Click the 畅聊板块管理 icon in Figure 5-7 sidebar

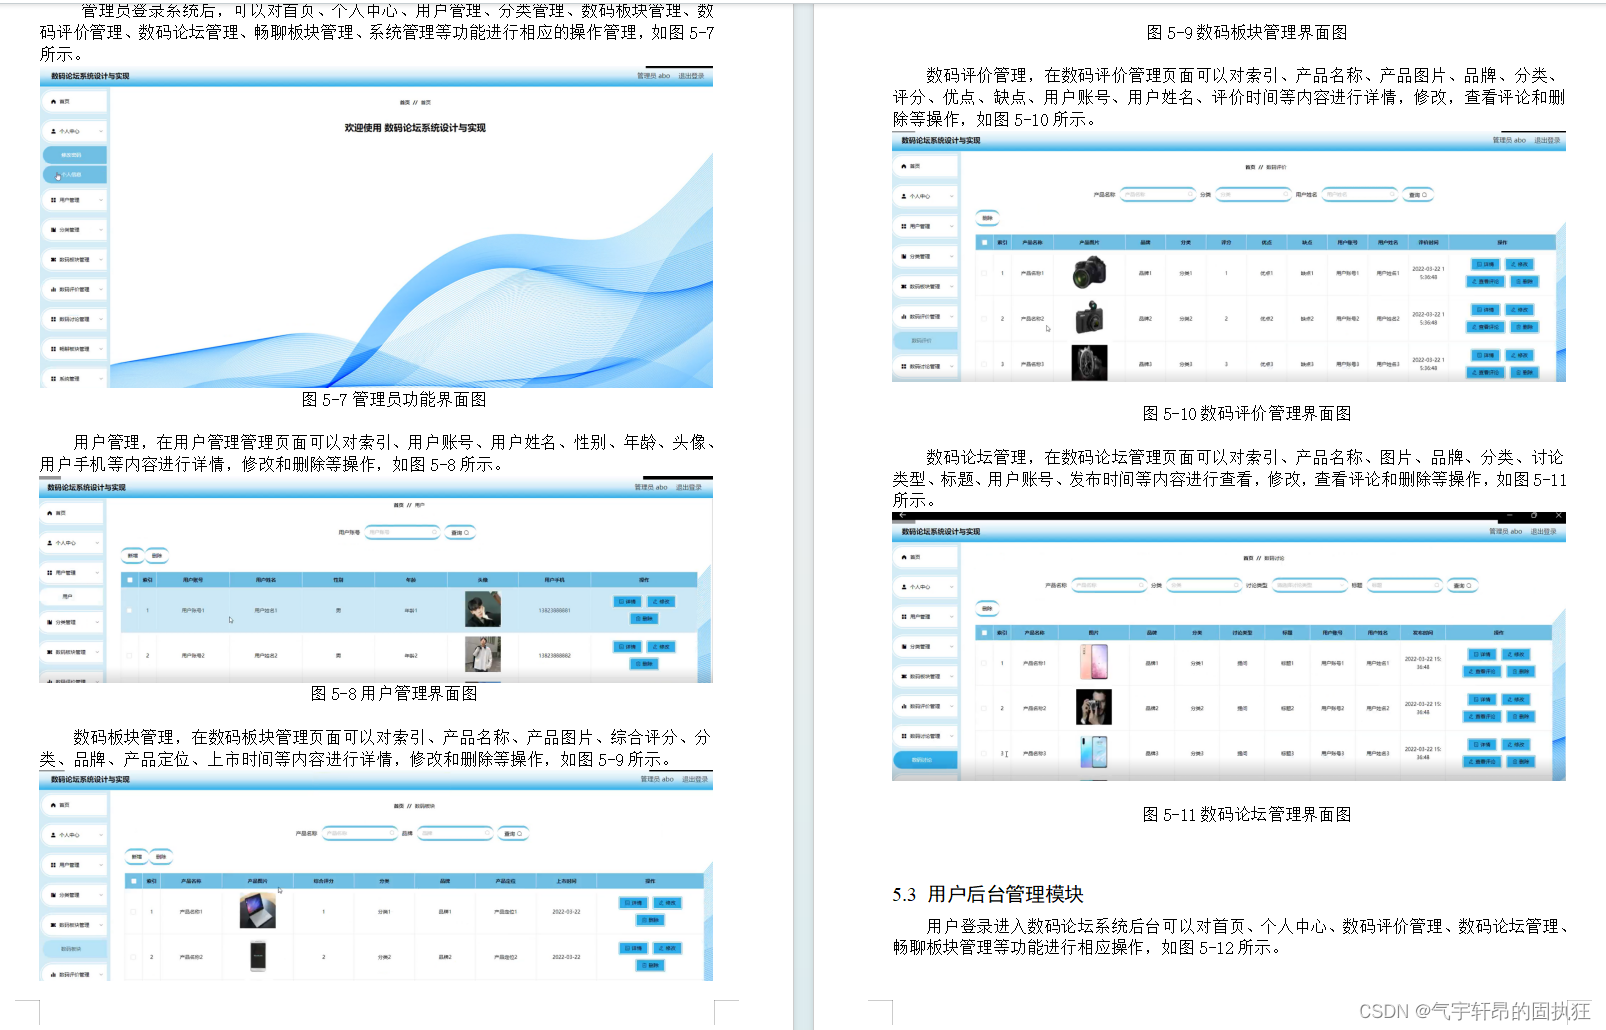53,349
